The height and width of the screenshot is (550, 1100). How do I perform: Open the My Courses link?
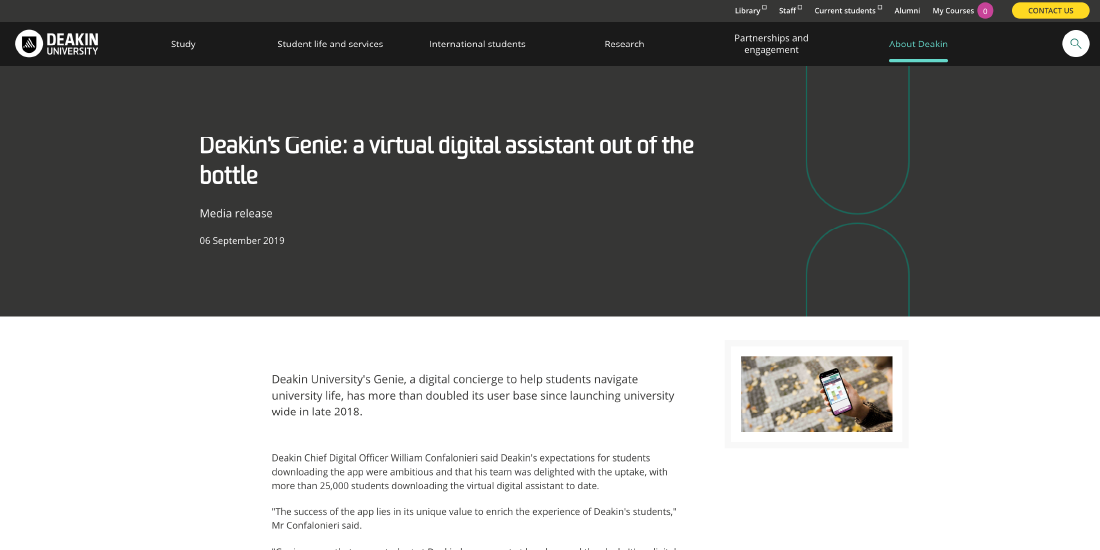[952, 11]
